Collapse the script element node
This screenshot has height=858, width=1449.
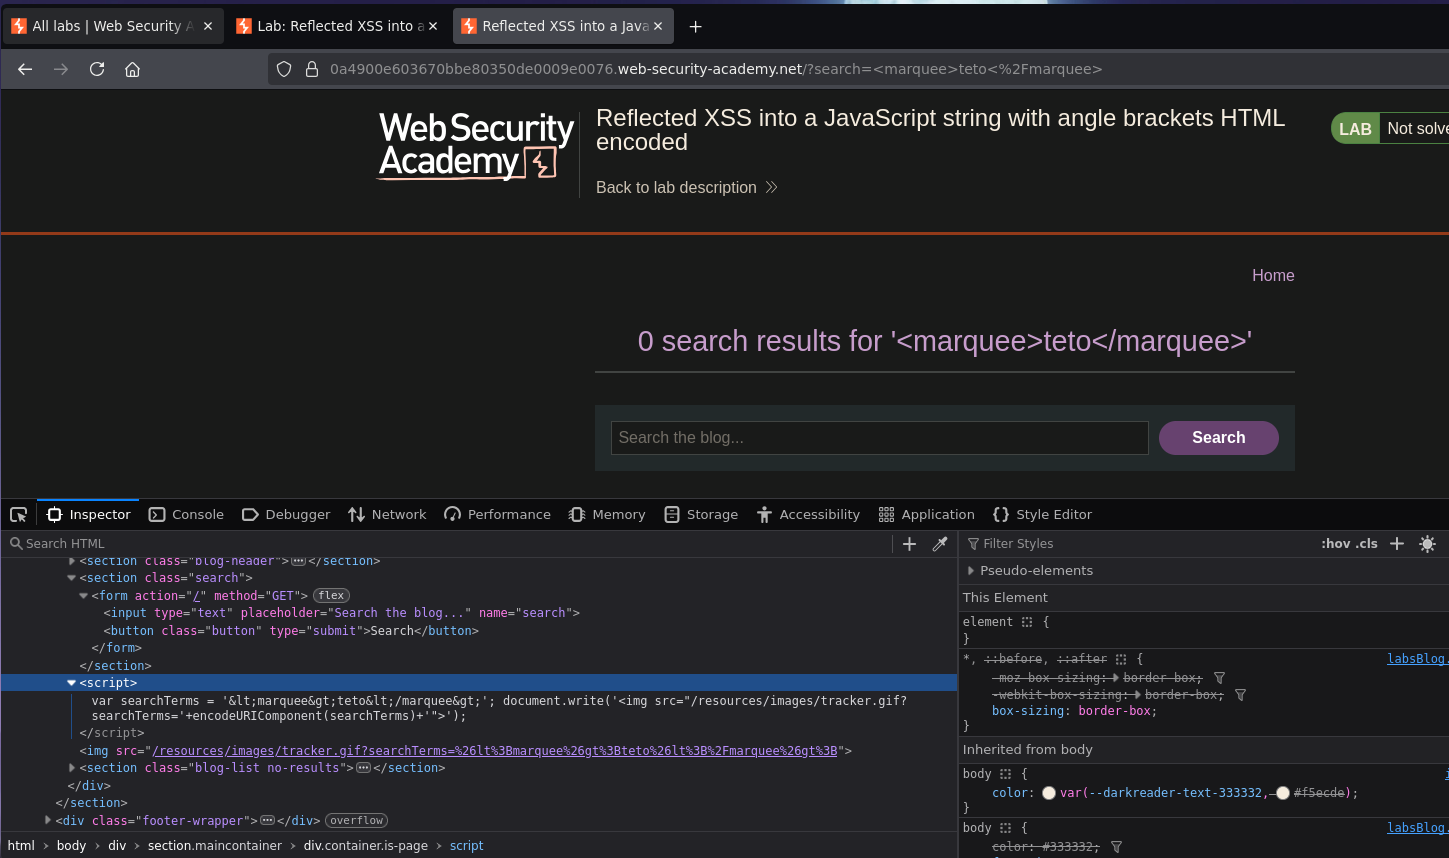(x=72, y=683)
